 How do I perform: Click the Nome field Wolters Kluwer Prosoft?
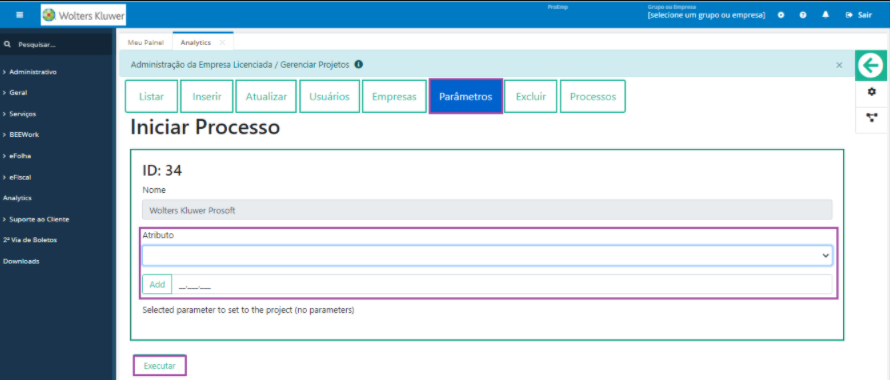pos(487,210)
